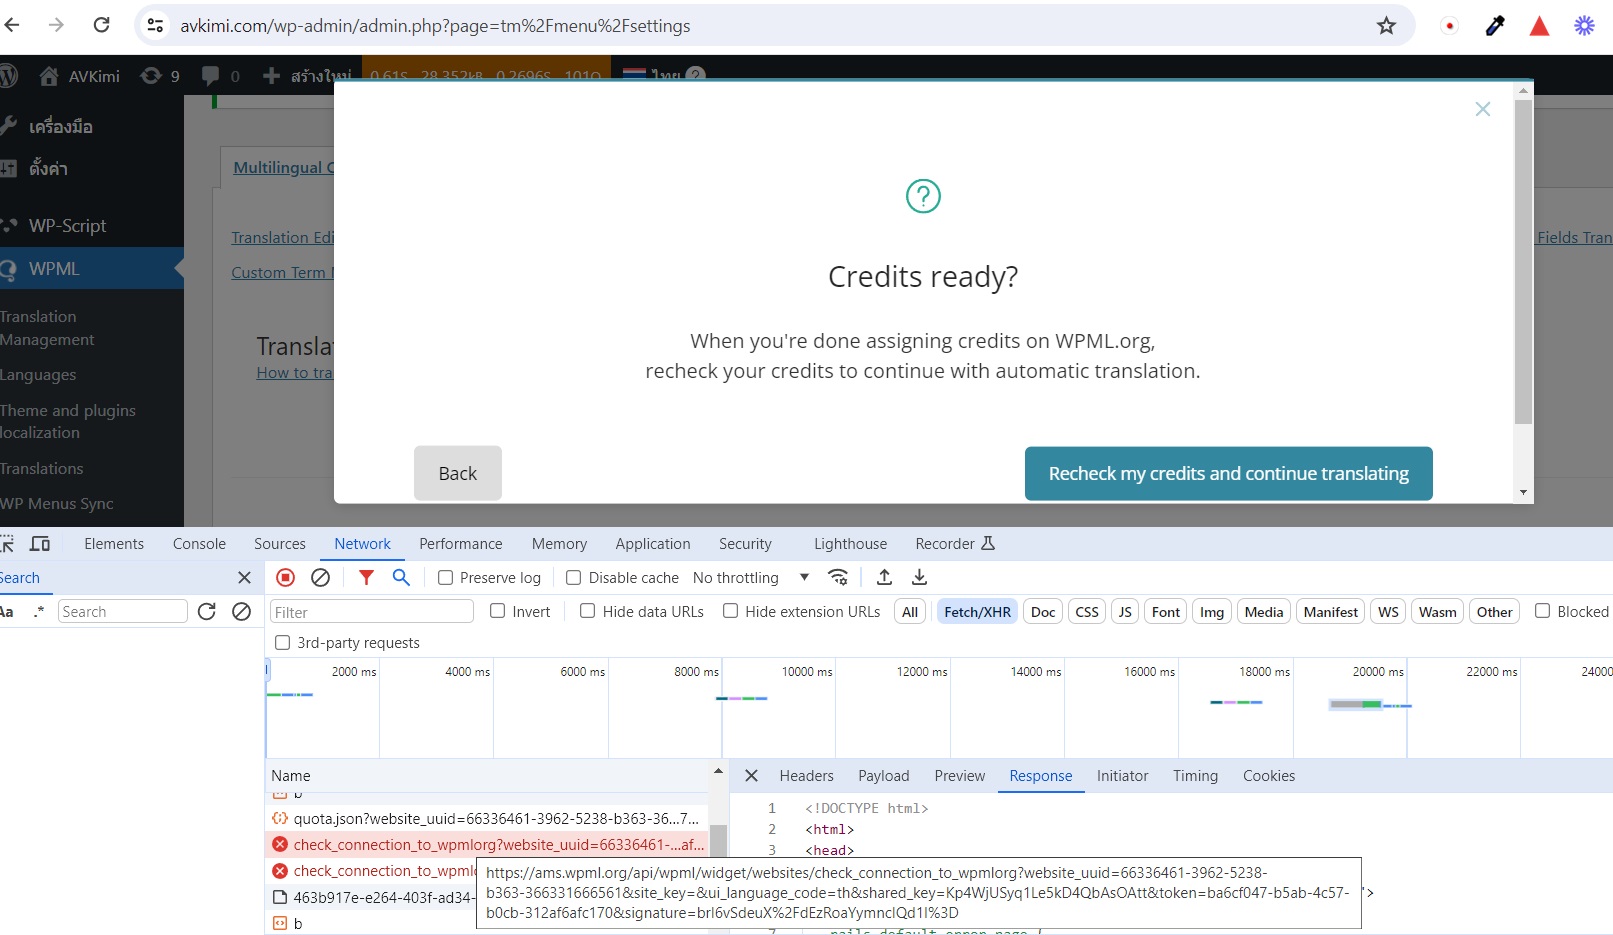Click the red triangle extension icon
This screenshot has width=1613, height=935.
(1540, 26)
